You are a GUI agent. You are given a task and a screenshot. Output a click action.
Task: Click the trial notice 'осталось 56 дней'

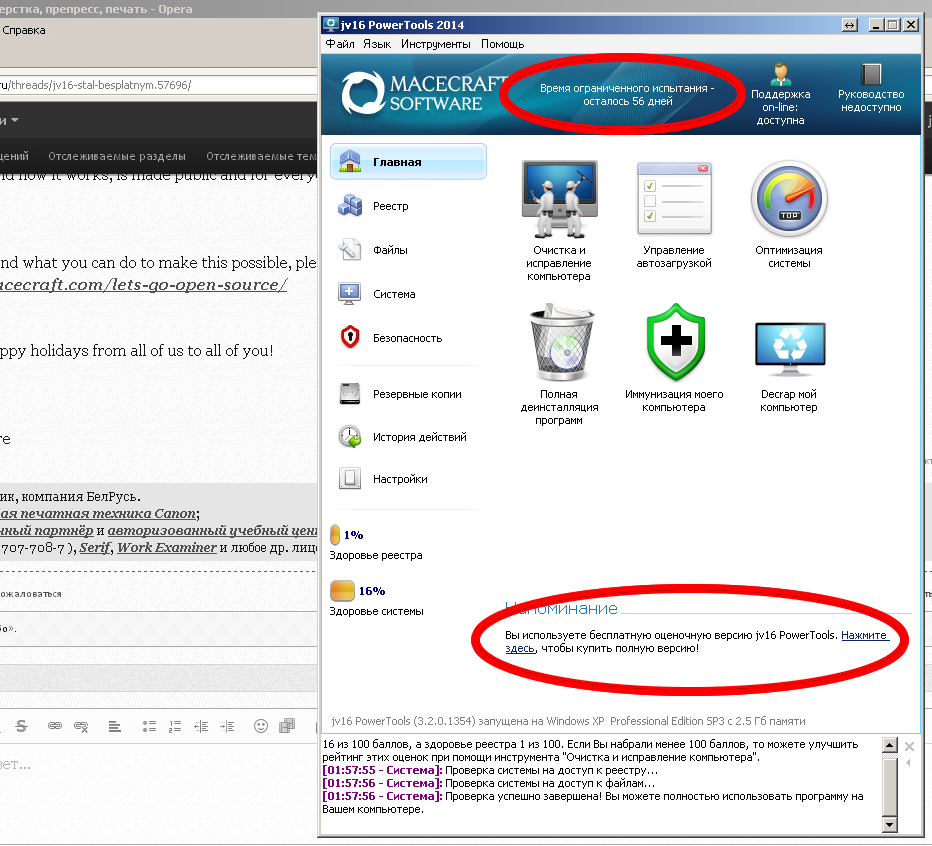tap(628, 101)
